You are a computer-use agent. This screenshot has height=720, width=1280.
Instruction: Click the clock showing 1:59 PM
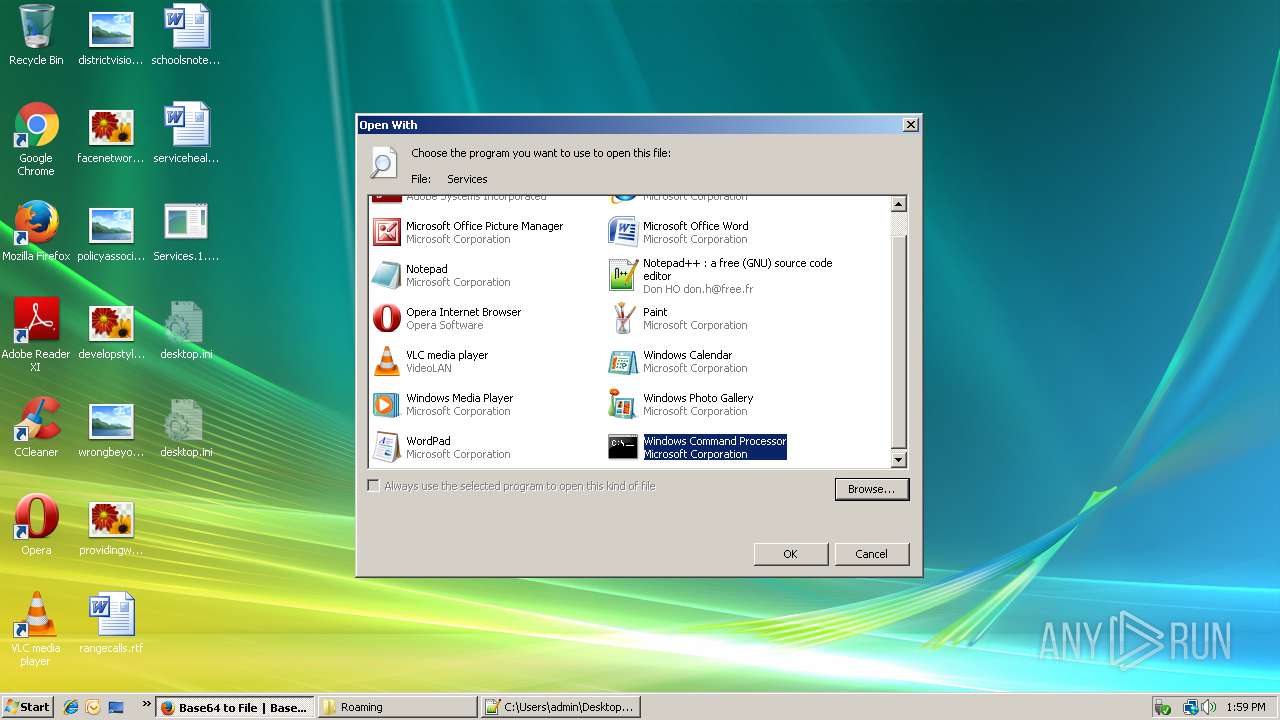[x=1246, y=707]
